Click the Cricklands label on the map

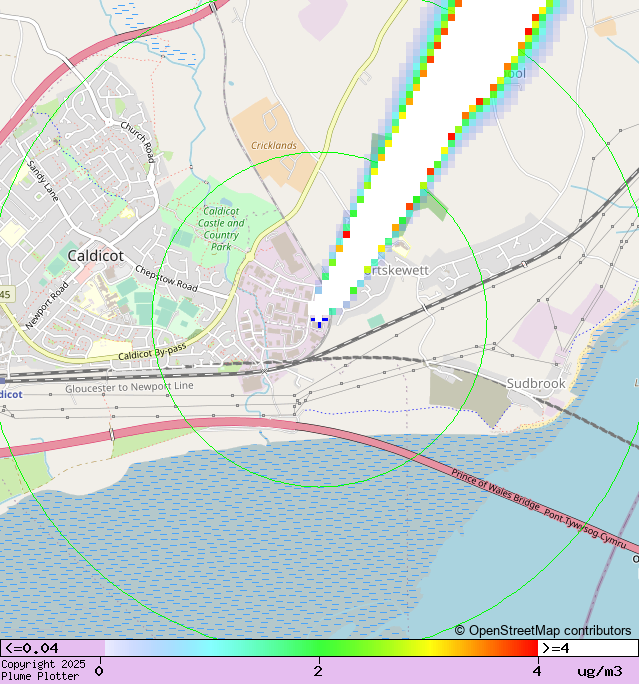(x=274, y=146)
